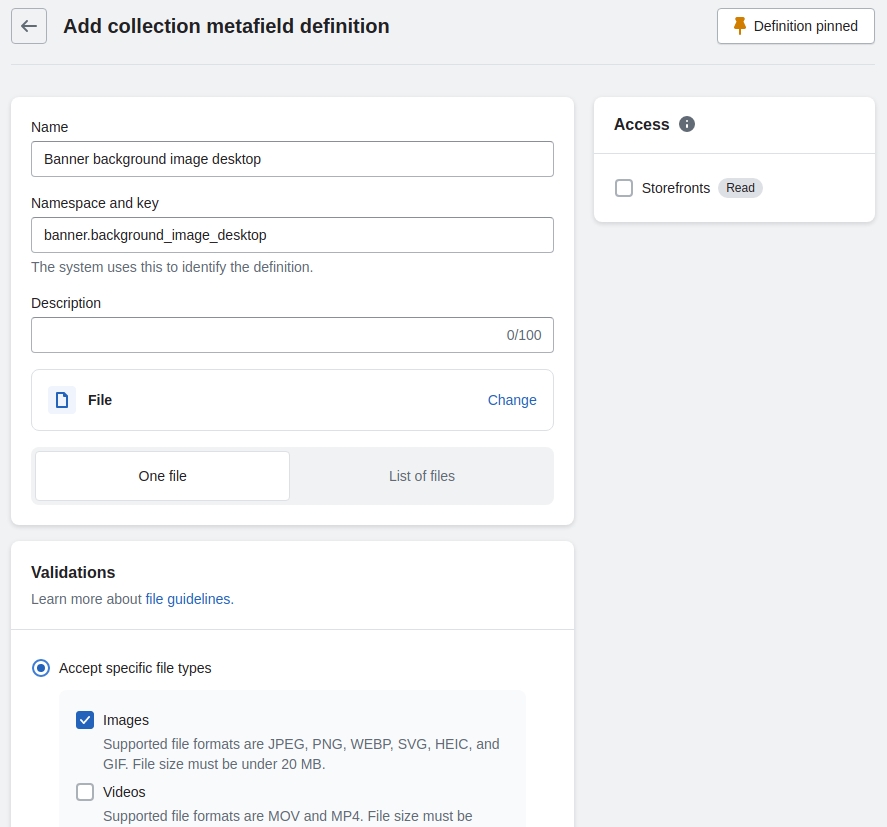Click the Read badge next to Storefronts
887x827 pixels.
point(740,188)
